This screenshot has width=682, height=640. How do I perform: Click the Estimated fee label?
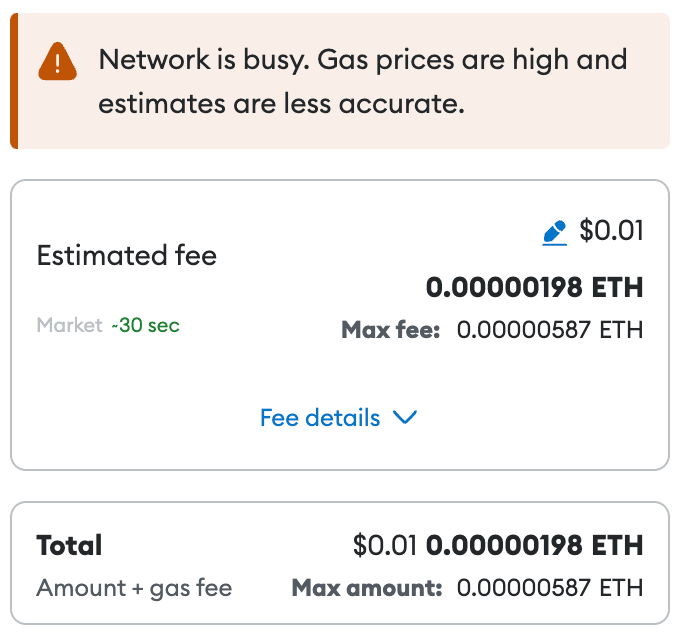(x=126, y=256)
